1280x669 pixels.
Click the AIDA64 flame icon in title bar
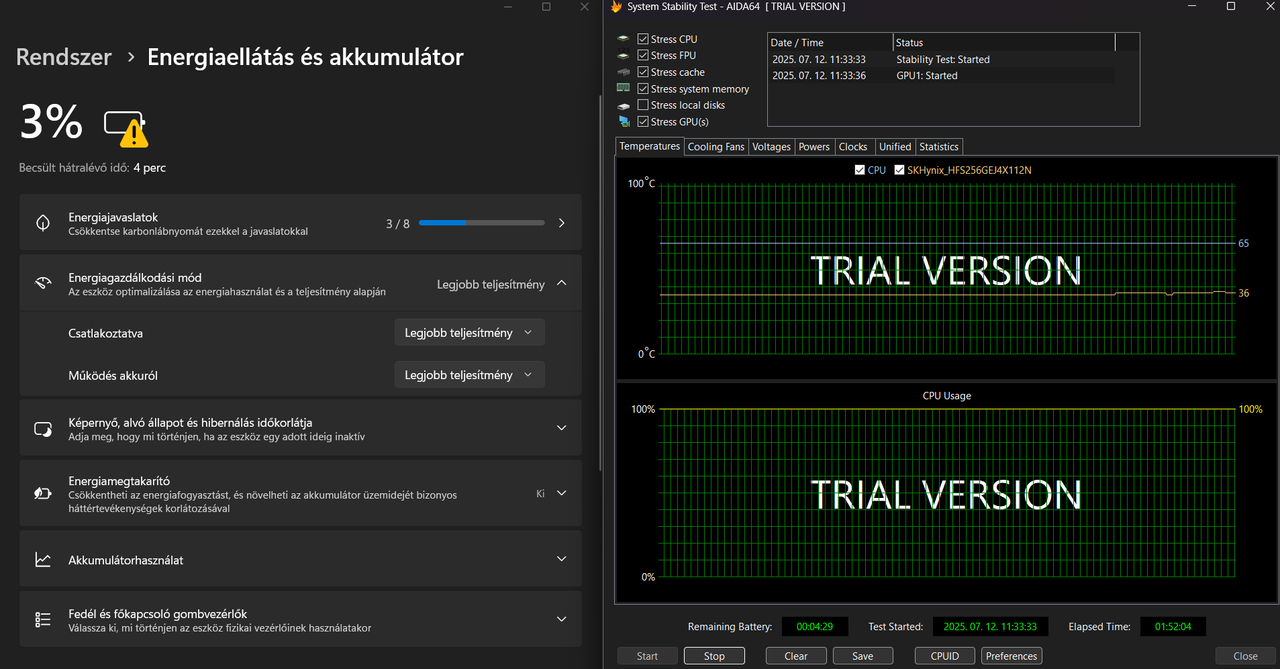[x=617, y=7]
